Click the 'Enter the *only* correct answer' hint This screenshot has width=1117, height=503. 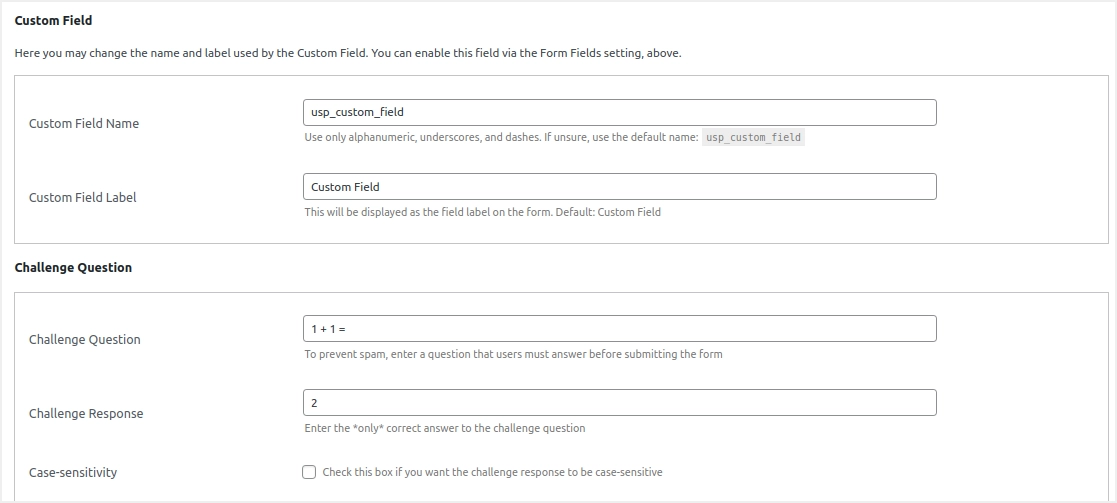445,428
